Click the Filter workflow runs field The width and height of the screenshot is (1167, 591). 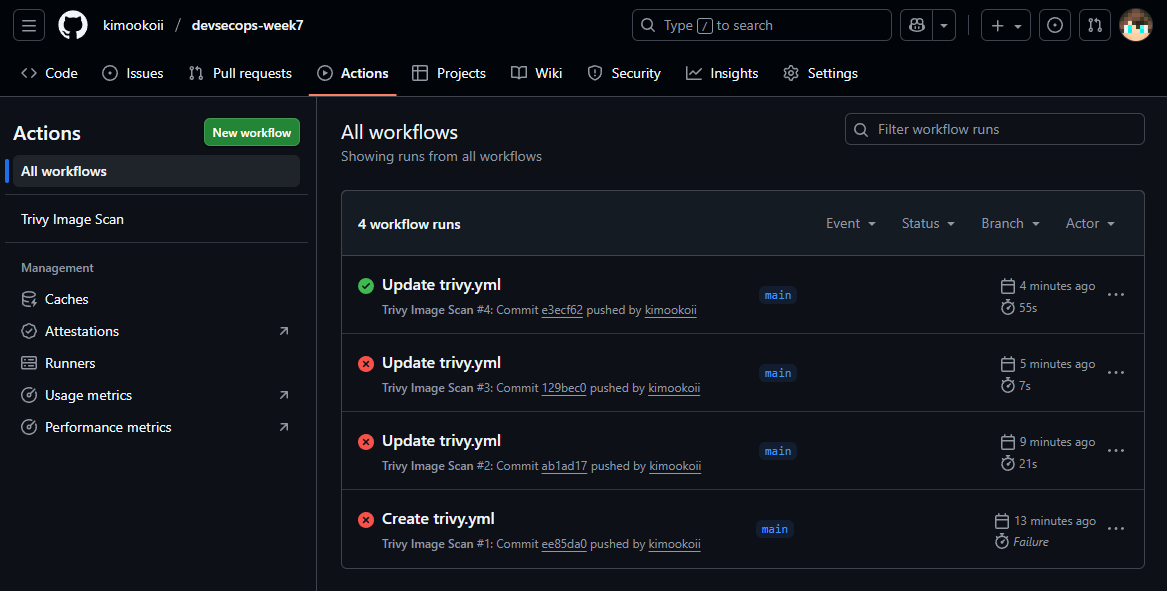(995, 129)
